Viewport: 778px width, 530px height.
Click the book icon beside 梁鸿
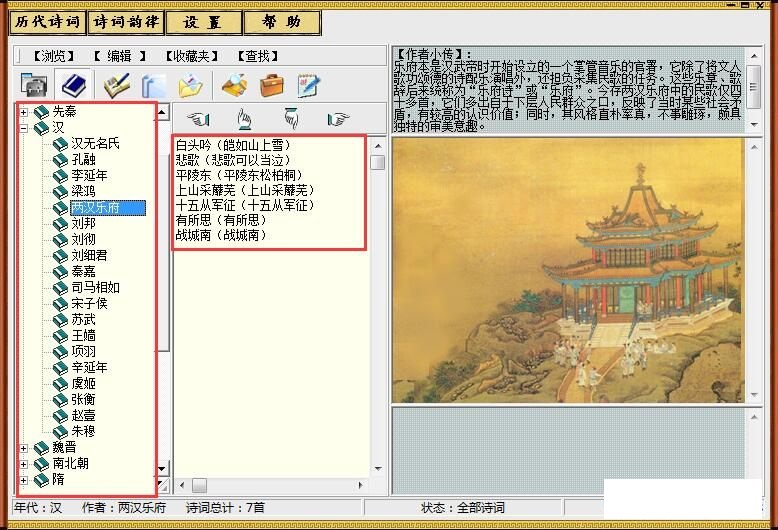(x=61, y=192)
